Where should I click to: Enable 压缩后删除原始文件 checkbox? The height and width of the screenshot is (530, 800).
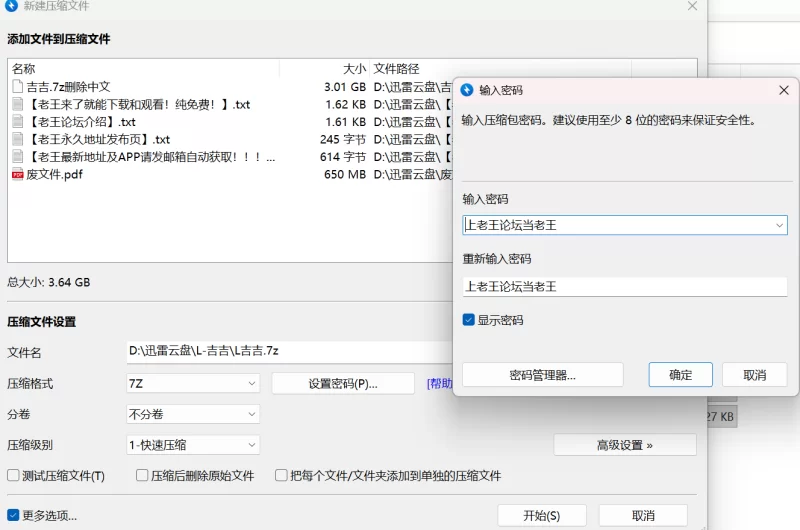click(142, 476)
